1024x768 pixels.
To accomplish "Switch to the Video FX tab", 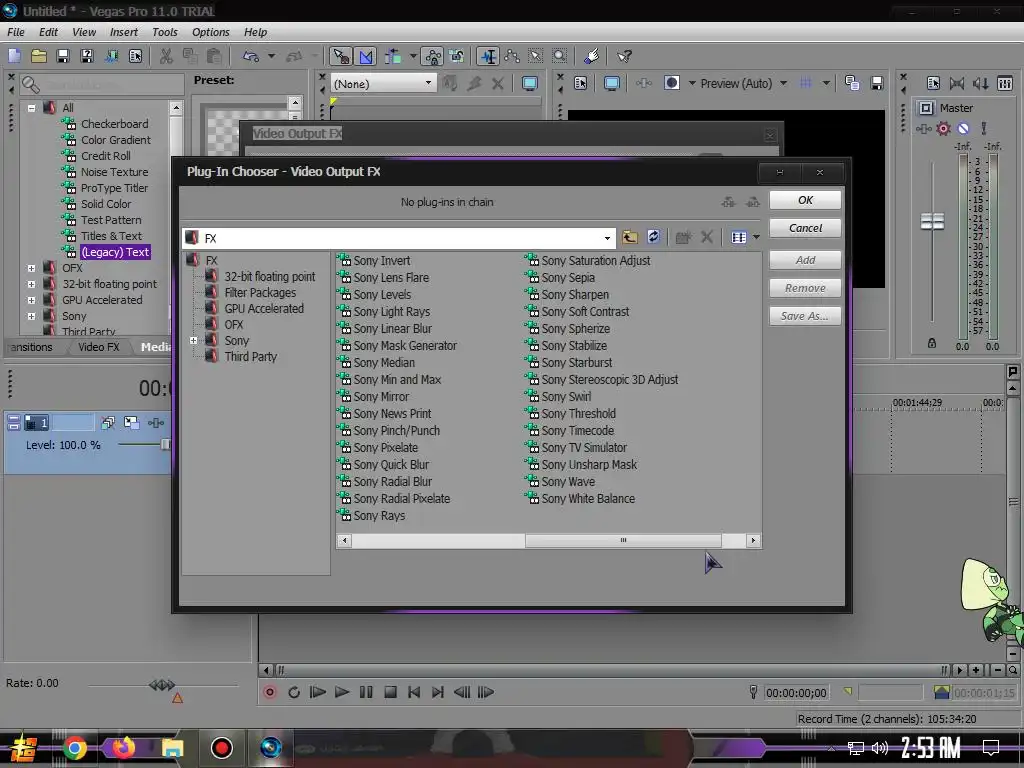I will 99,347.
